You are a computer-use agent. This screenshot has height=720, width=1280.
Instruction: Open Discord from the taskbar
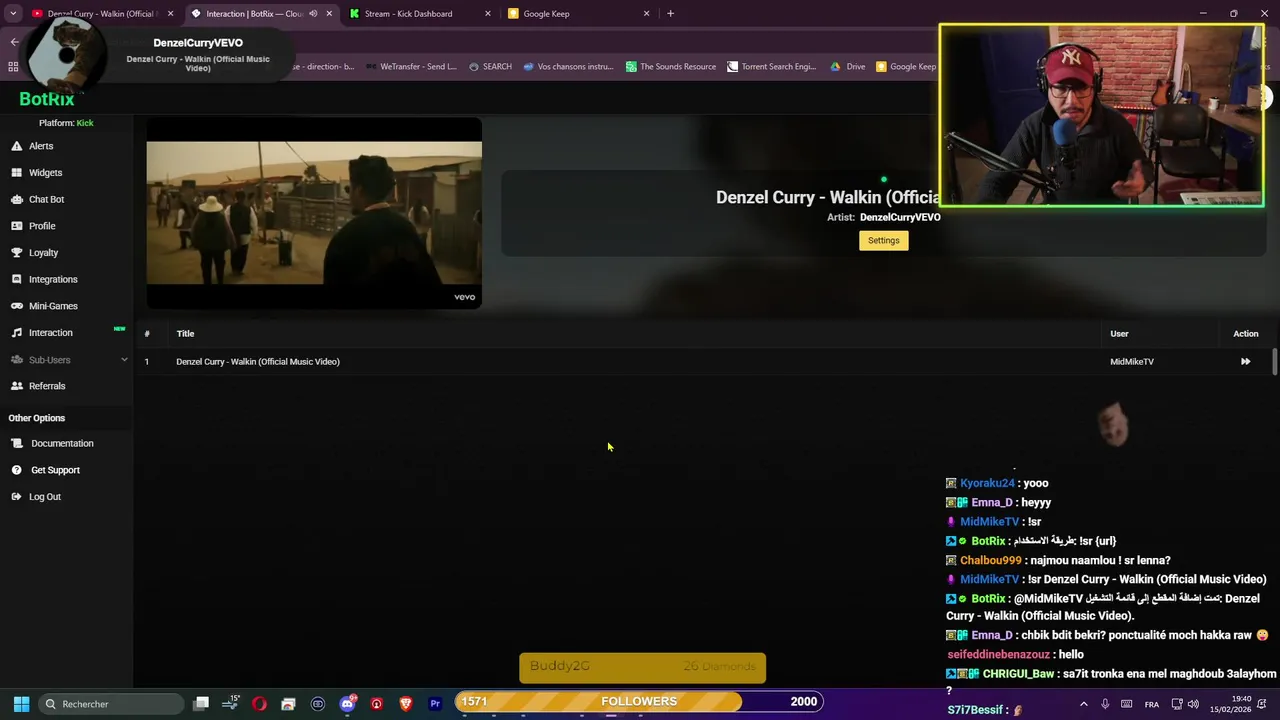pos(347,704)
